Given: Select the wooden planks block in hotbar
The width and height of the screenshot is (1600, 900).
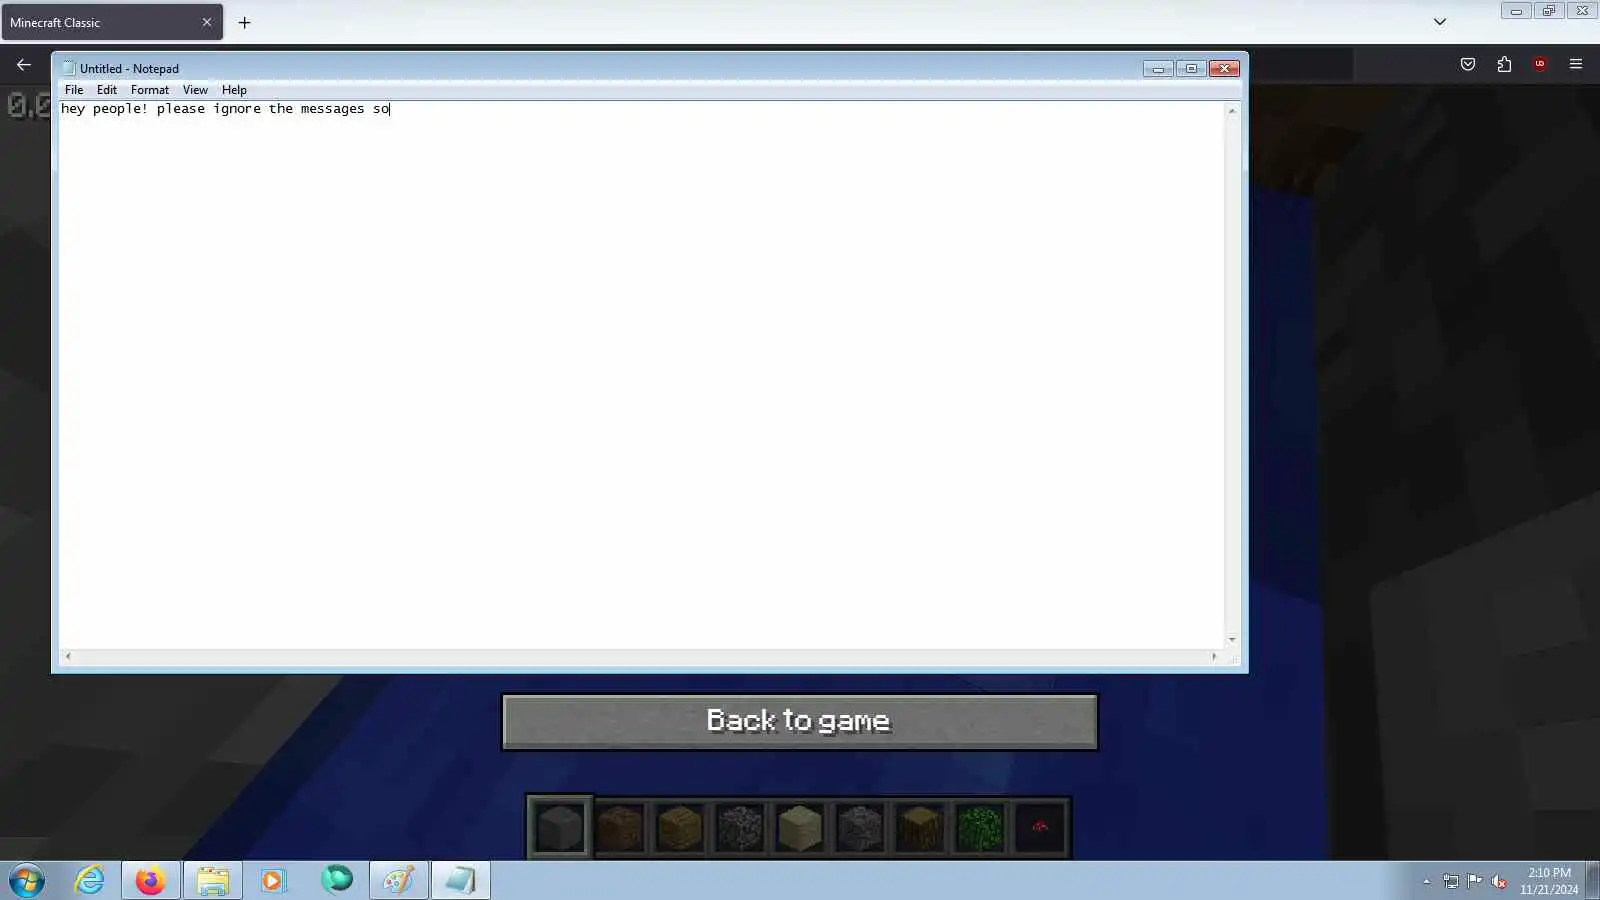Looking at the screenshot, I should point(680,827).
